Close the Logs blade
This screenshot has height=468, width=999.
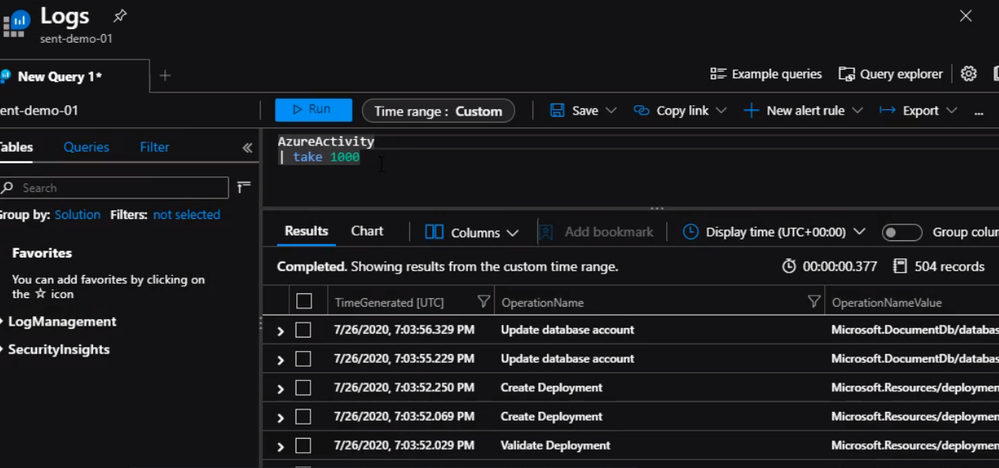[966, 16]
